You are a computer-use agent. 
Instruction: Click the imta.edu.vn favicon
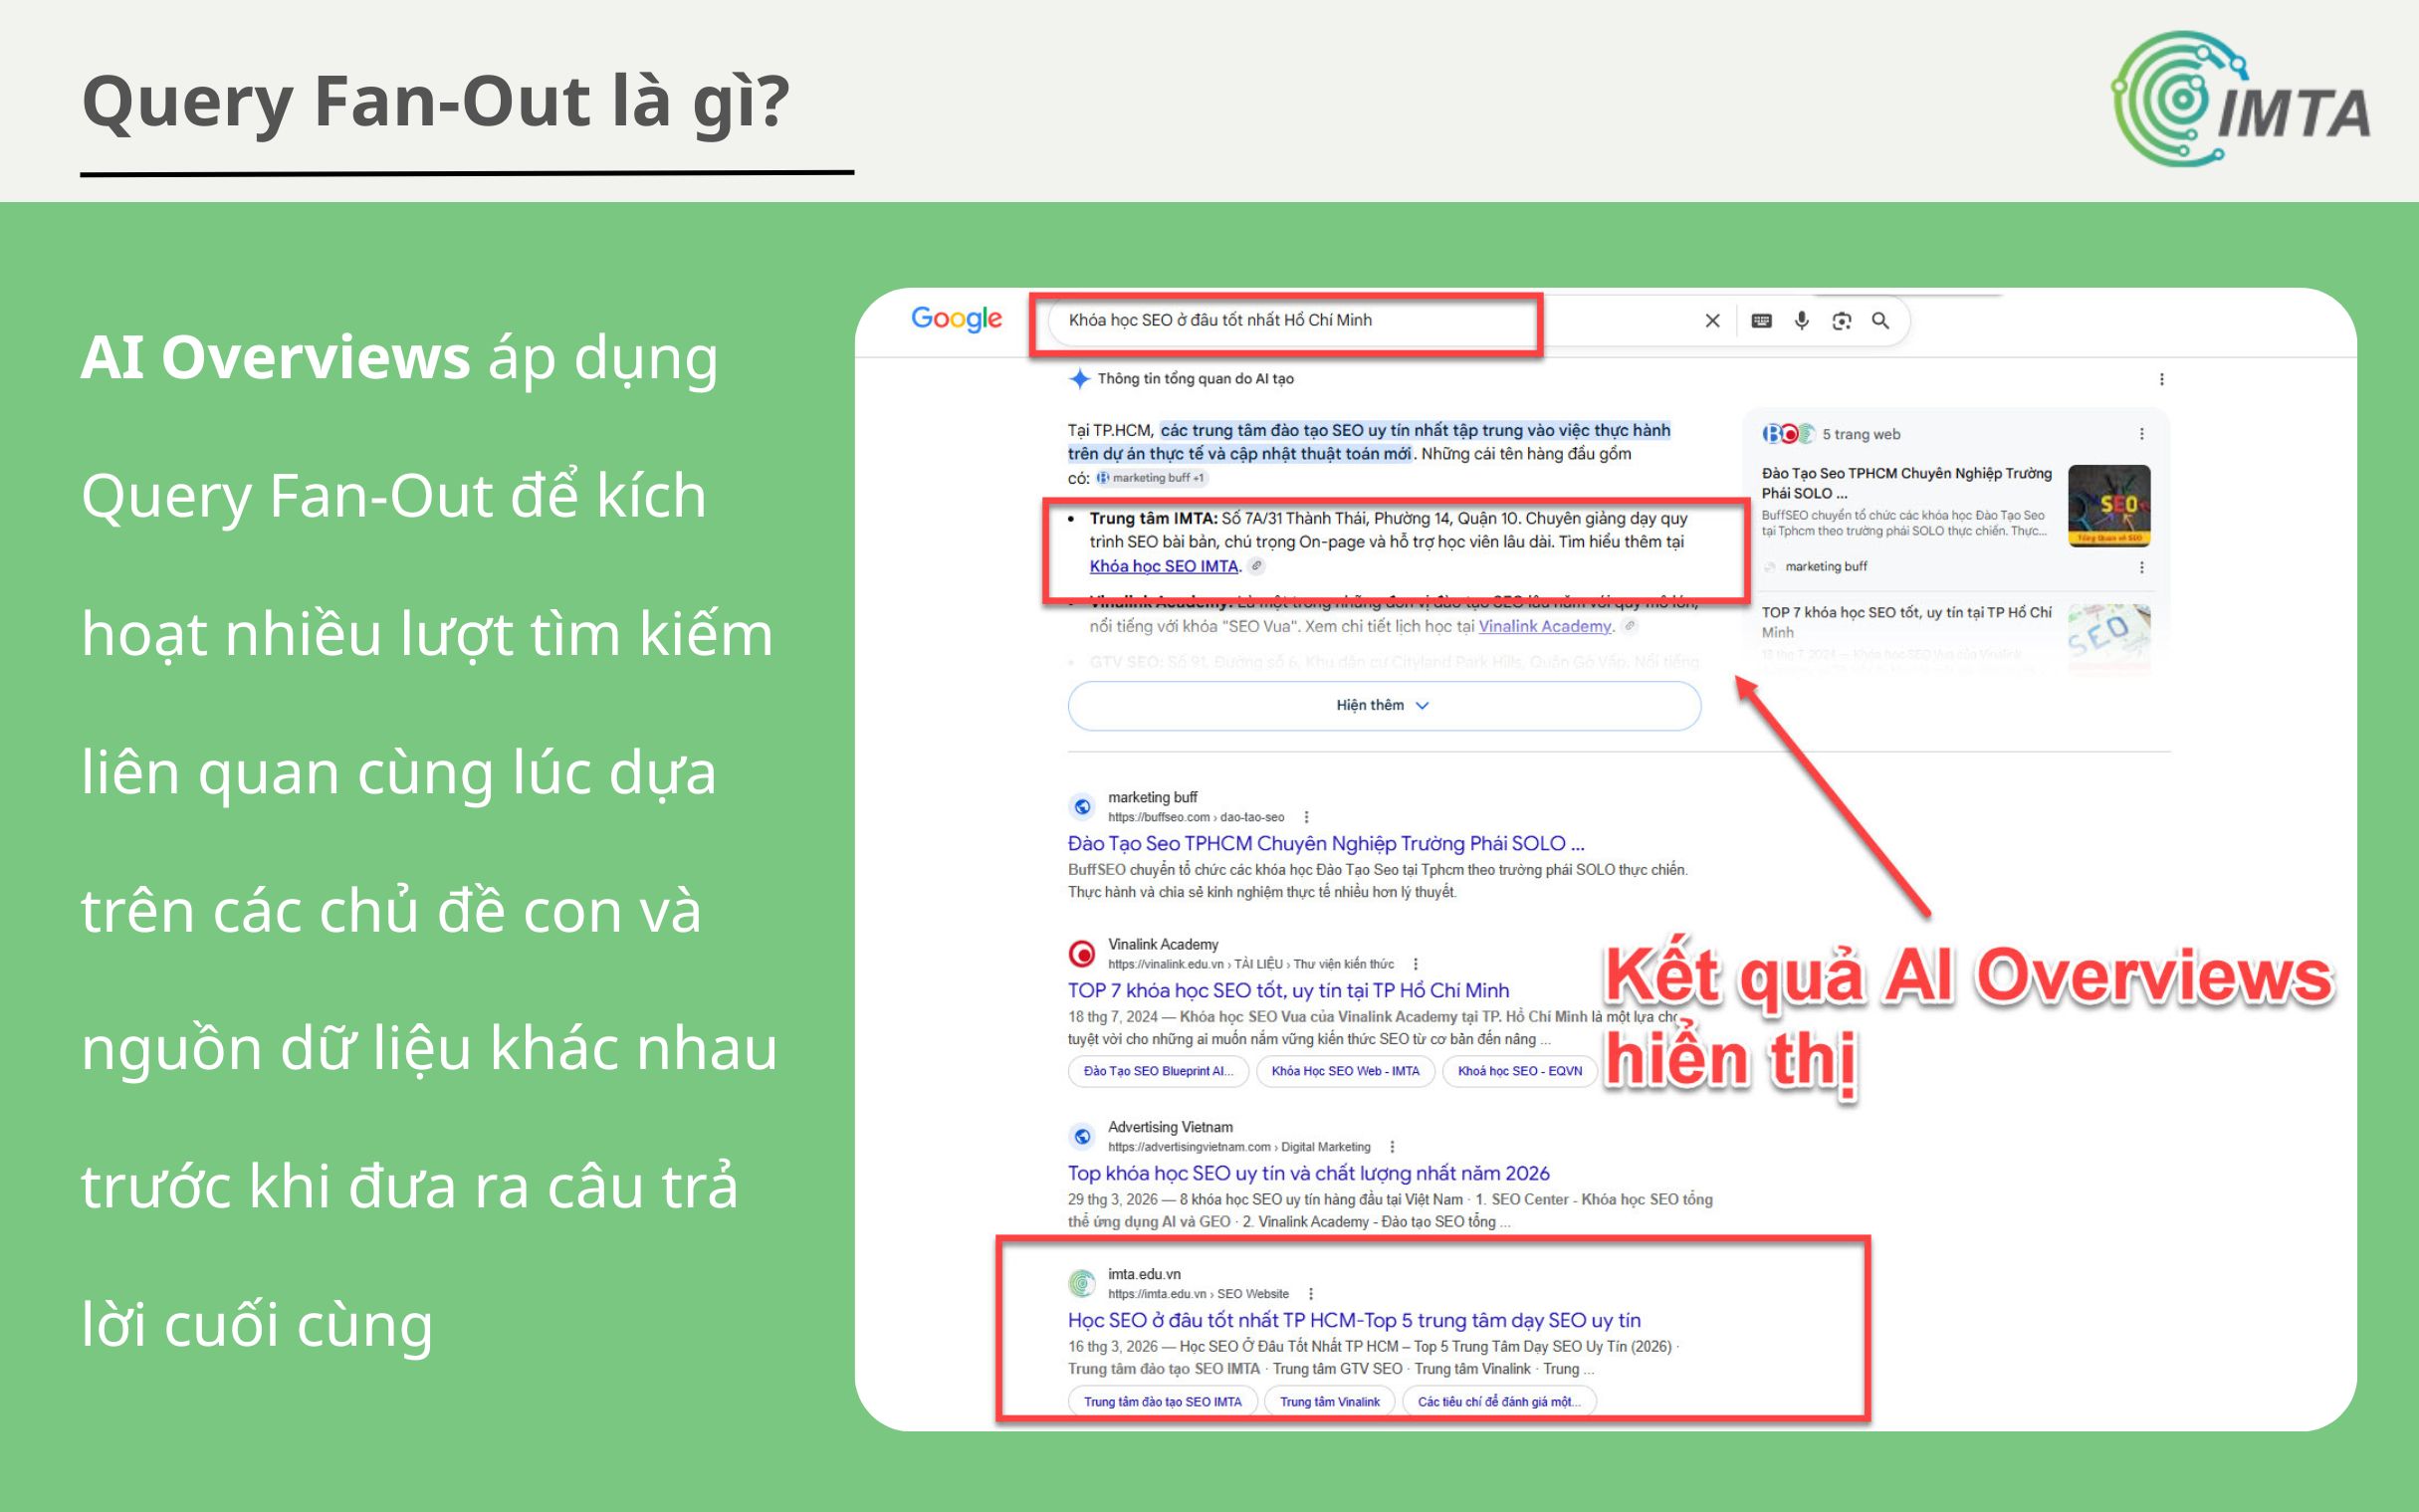pos(1082,1283)
